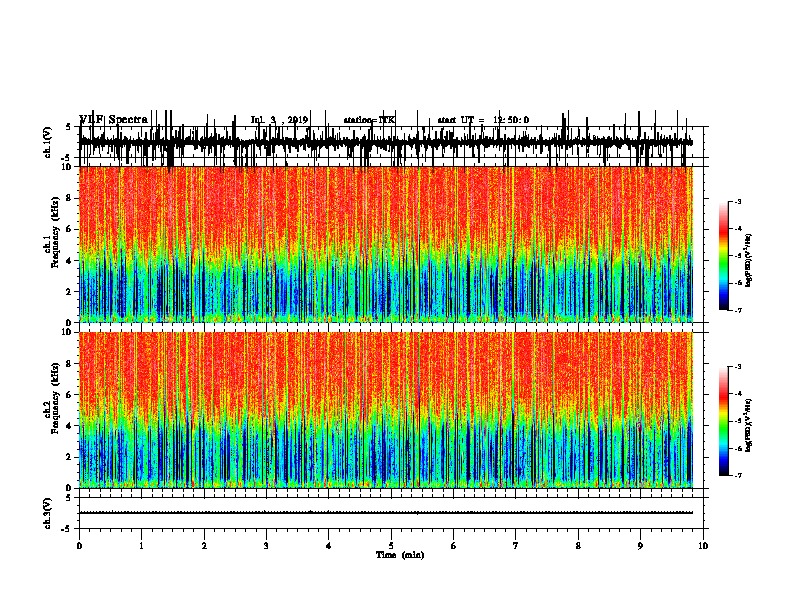Click the "VLF Spectra" plot title
This screenshot has width=792, height=612.
point(114,119)
